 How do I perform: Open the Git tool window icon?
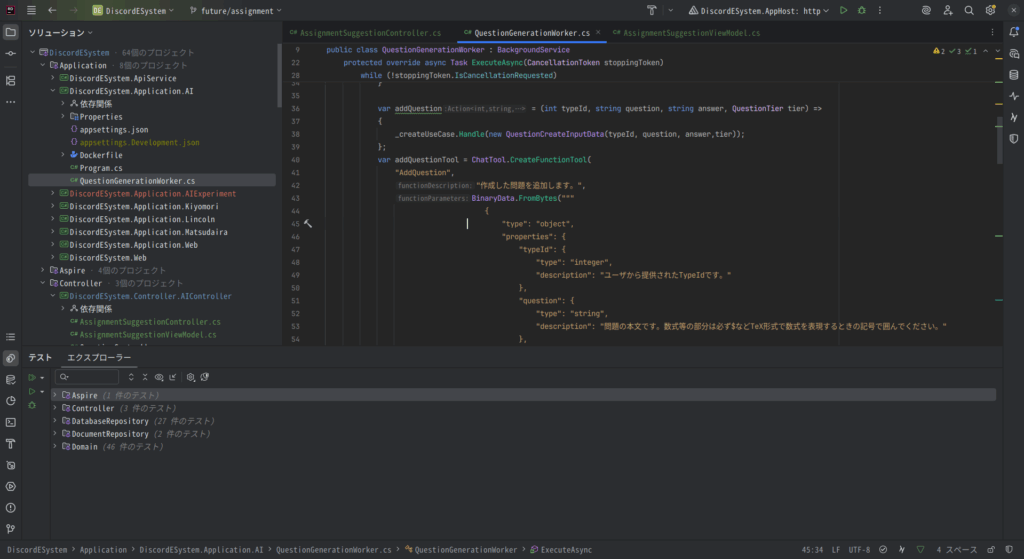(11, 529)
